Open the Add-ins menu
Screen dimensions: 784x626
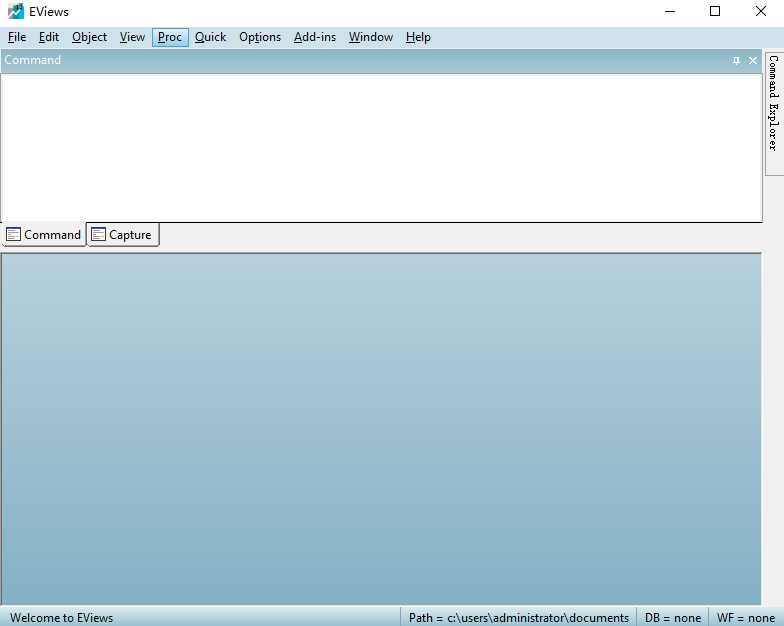pyautogui.click(x=314, y=37)
